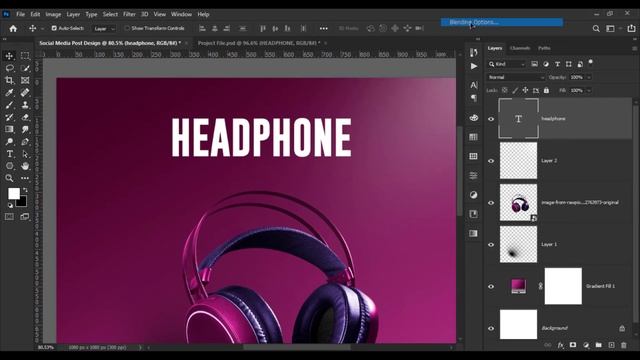640x360 pixels.
Task: Select the Zoom tool
Action: pyautogui.click(x=9, y=178)
